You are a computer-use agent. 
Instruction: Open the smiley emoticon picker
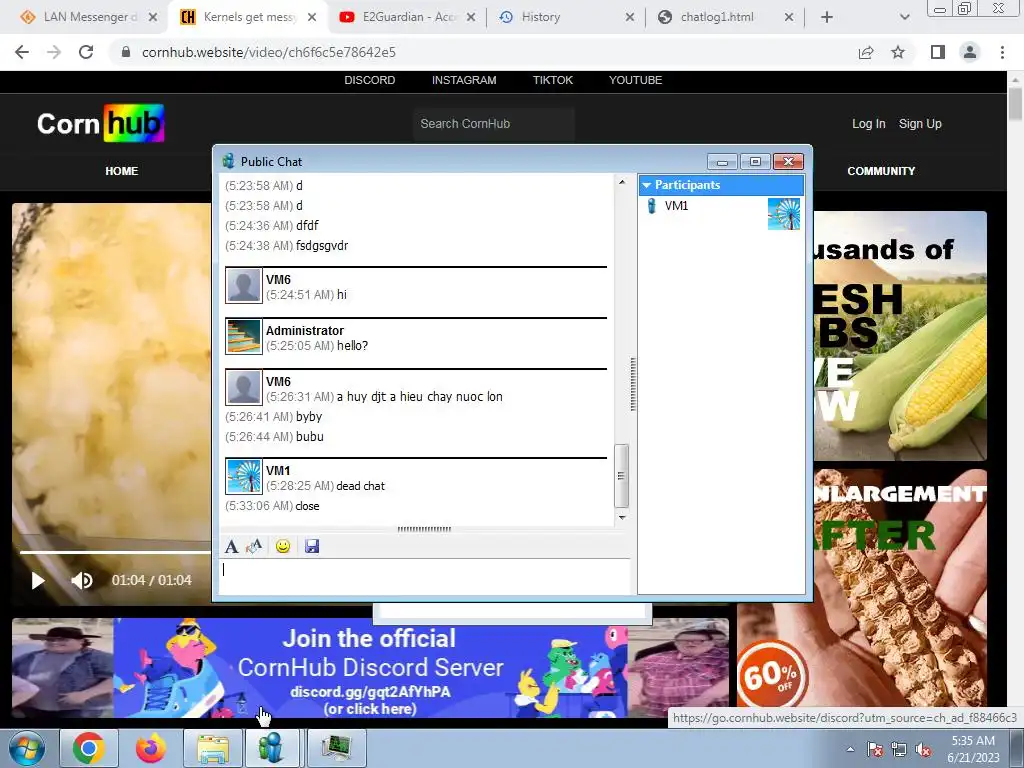283,546
